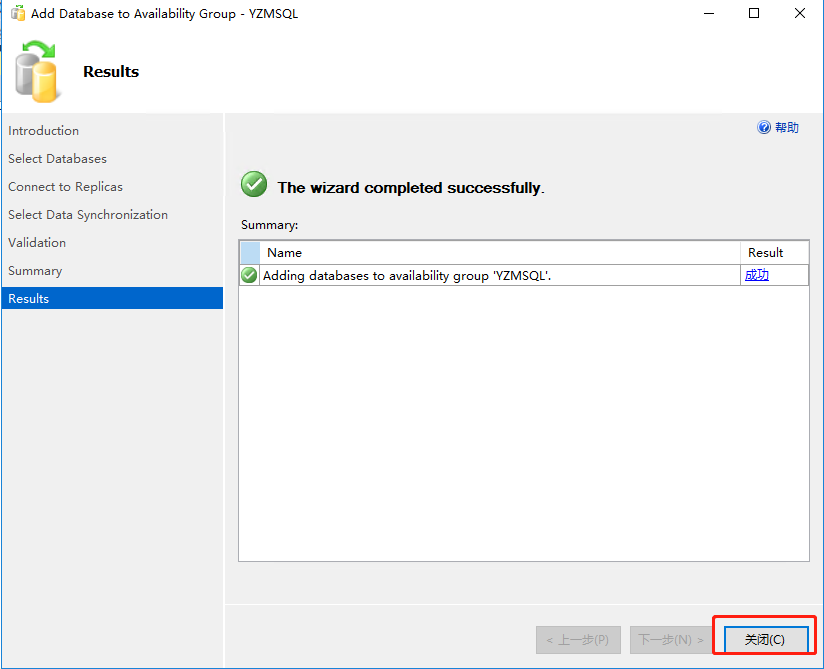Open the Summary step in the sidebar
Image resolution: width=824 pixels, height=669 pixels.
pos(35,271)
